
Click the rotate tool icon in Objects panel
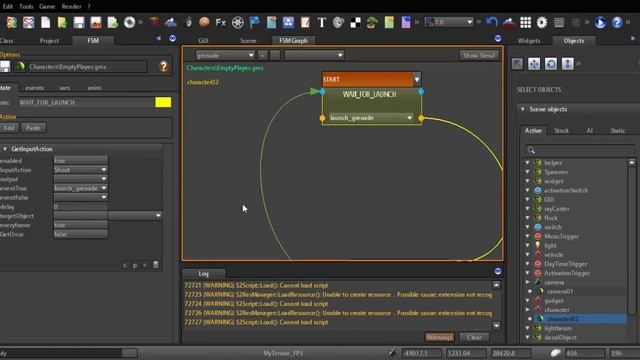(x=551, y=64)
